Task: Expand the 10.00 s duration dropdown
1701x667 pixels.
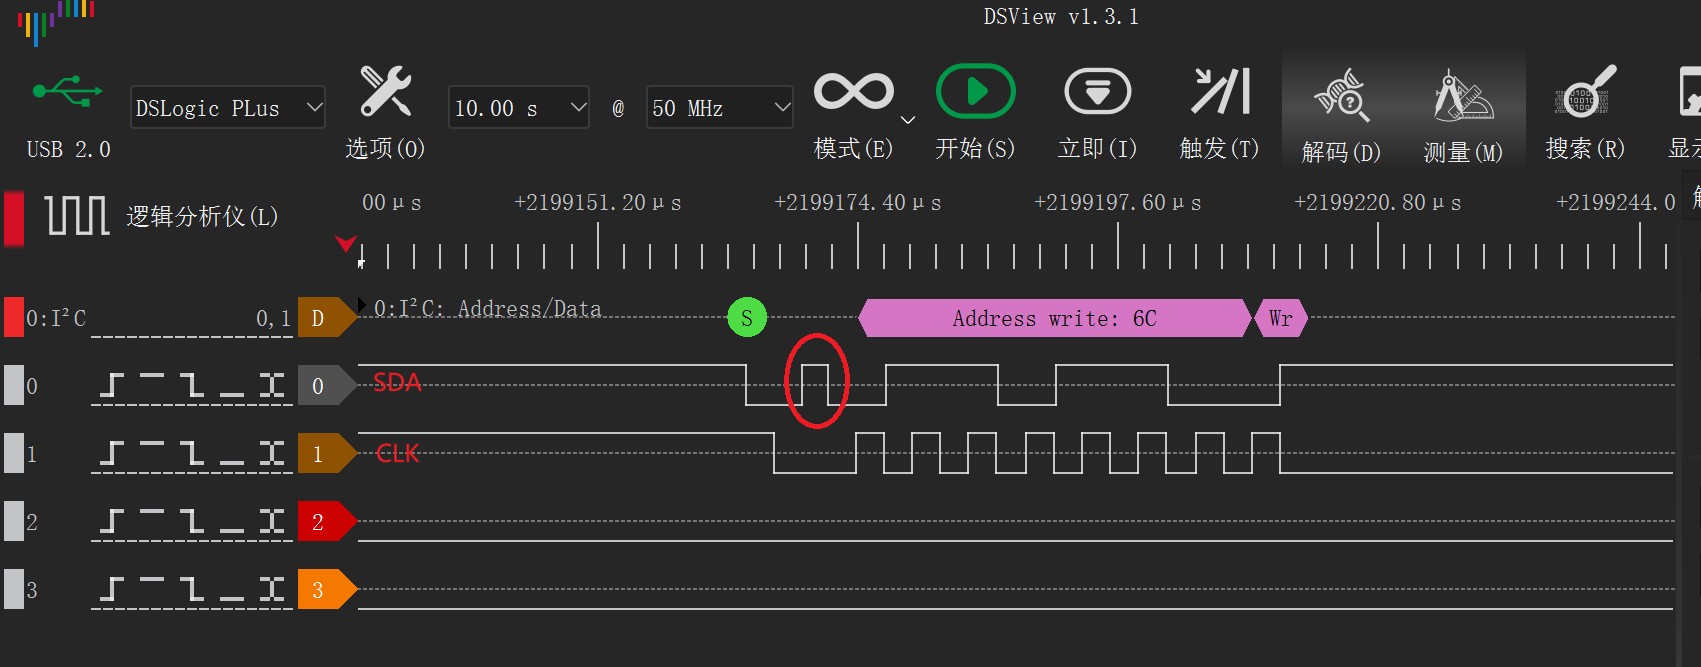Action: pos(518,108)
